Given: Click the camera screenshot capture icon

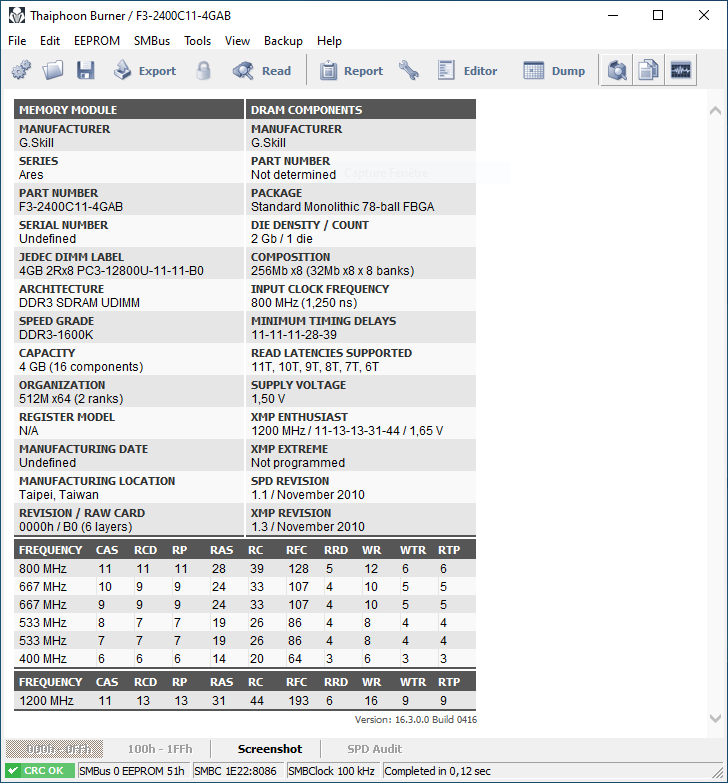Looking at the screenshot, I should pyautogui.click(x=617, y=70).
